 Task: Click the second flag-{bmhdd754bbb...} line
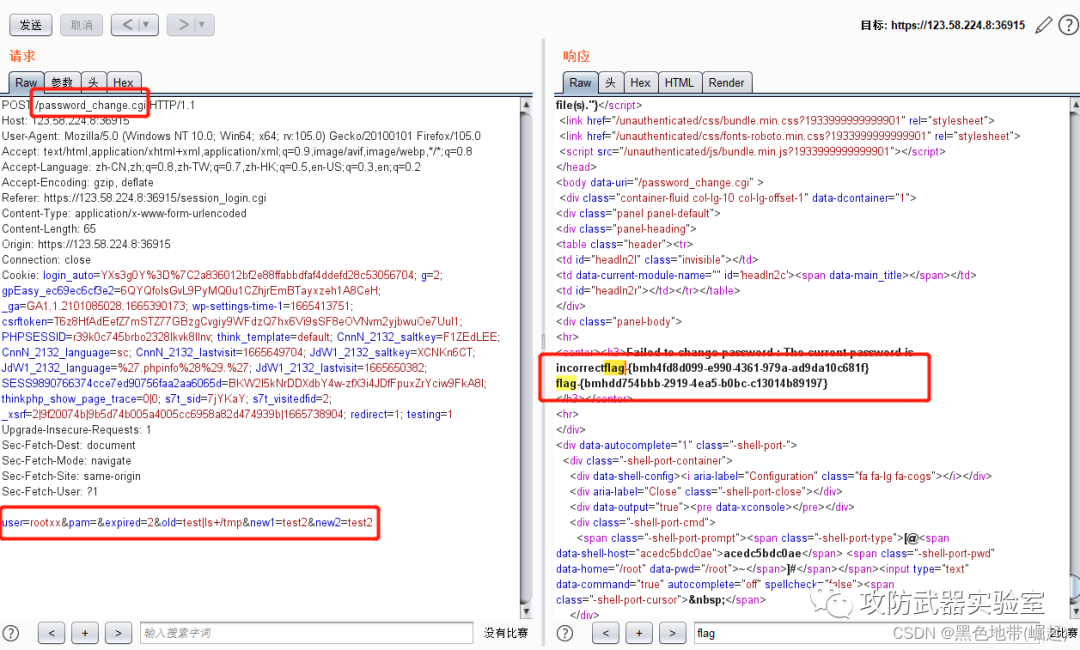pos(692,383)
